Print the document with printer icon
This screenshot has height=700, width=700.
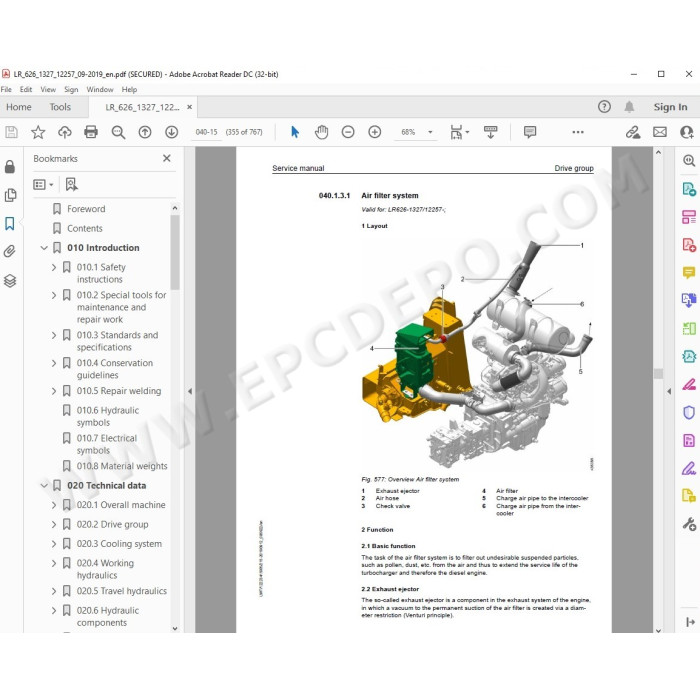(x=91, y=132)
